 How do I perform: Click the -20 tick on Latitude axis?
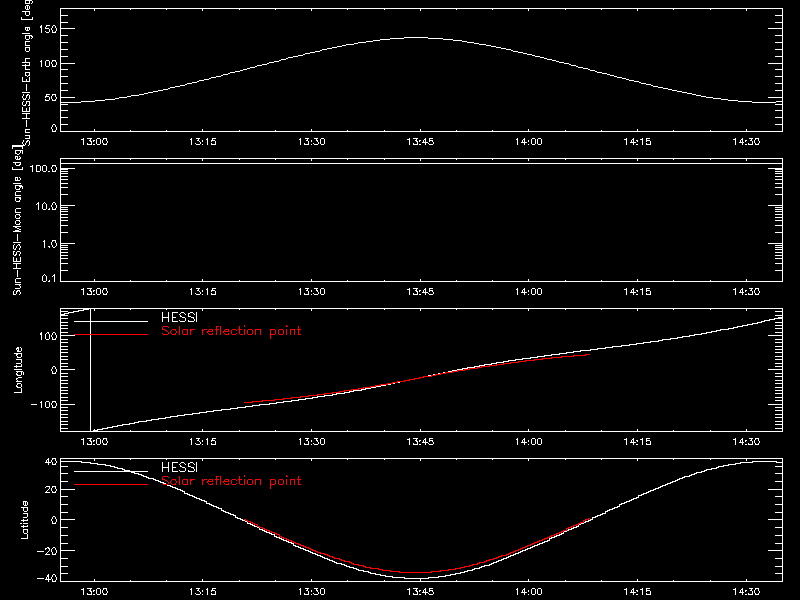coord(47,551)
